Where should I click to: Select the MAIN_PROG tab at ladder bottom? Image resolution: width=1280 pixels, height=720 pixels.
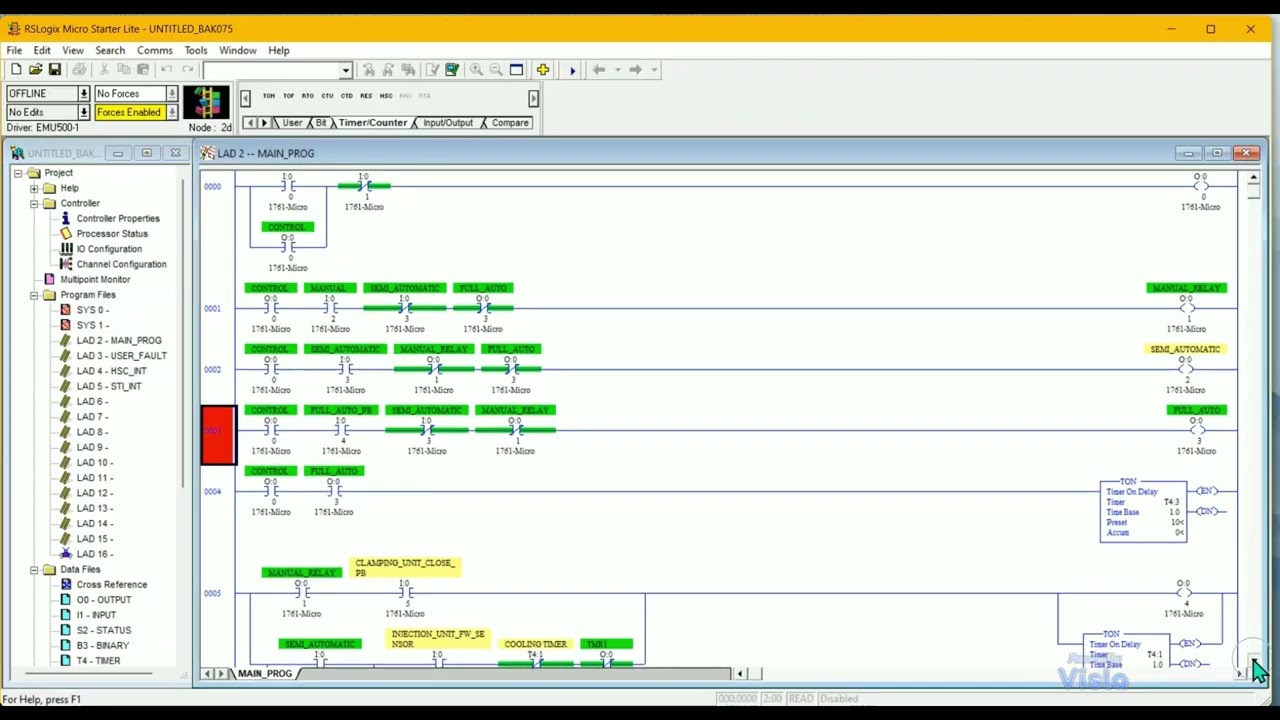click(x=265, y=673)
